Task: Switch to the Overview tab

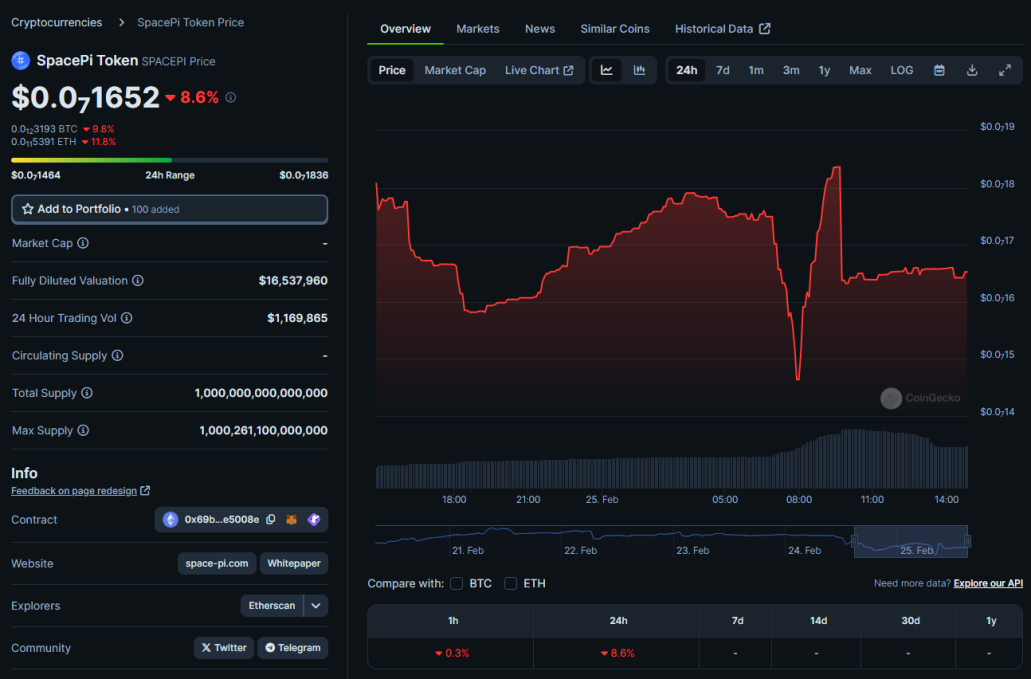Action: (405, 29)
